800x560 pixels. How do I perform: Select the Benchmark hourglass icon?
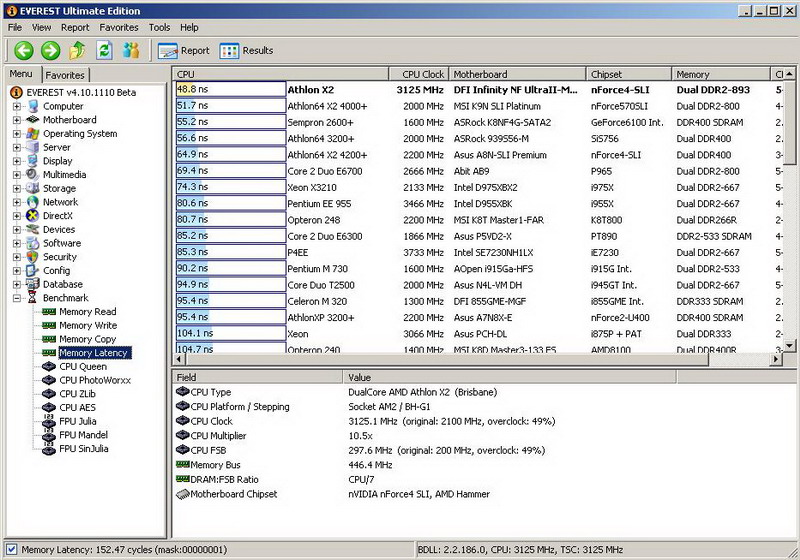[x=33, y=298]
